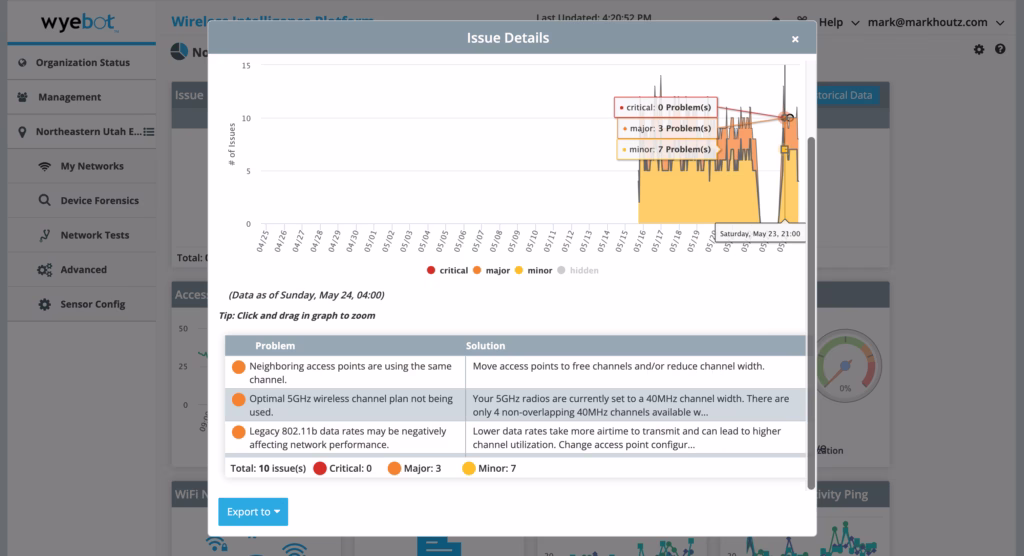Toggle the hidden series in chart legend

tap(578, 270)
